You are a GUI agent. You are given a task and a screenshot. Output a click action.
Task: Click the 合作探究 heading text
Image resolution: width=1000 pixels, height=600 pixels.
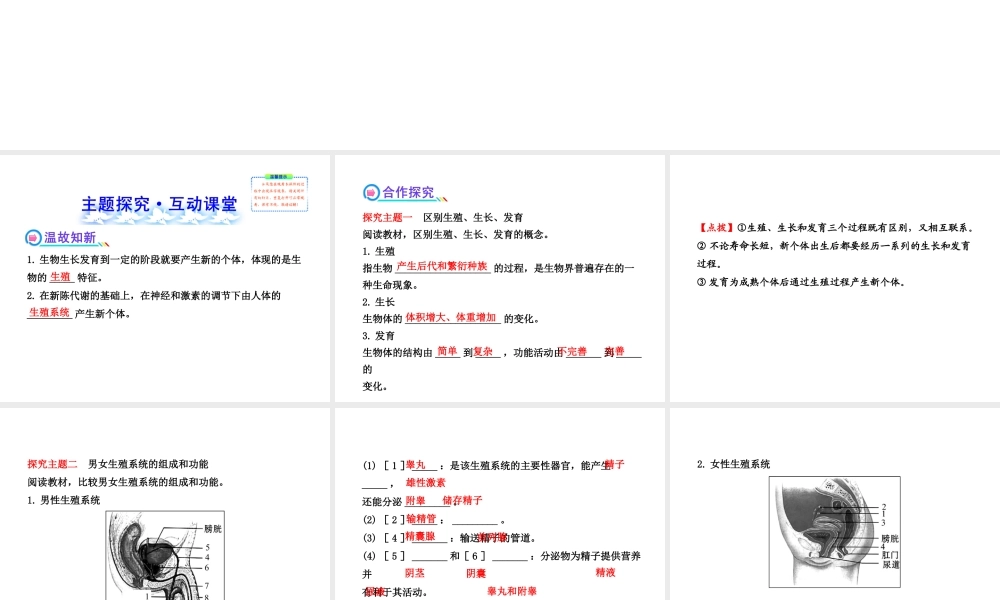click(x=408, y=193)
